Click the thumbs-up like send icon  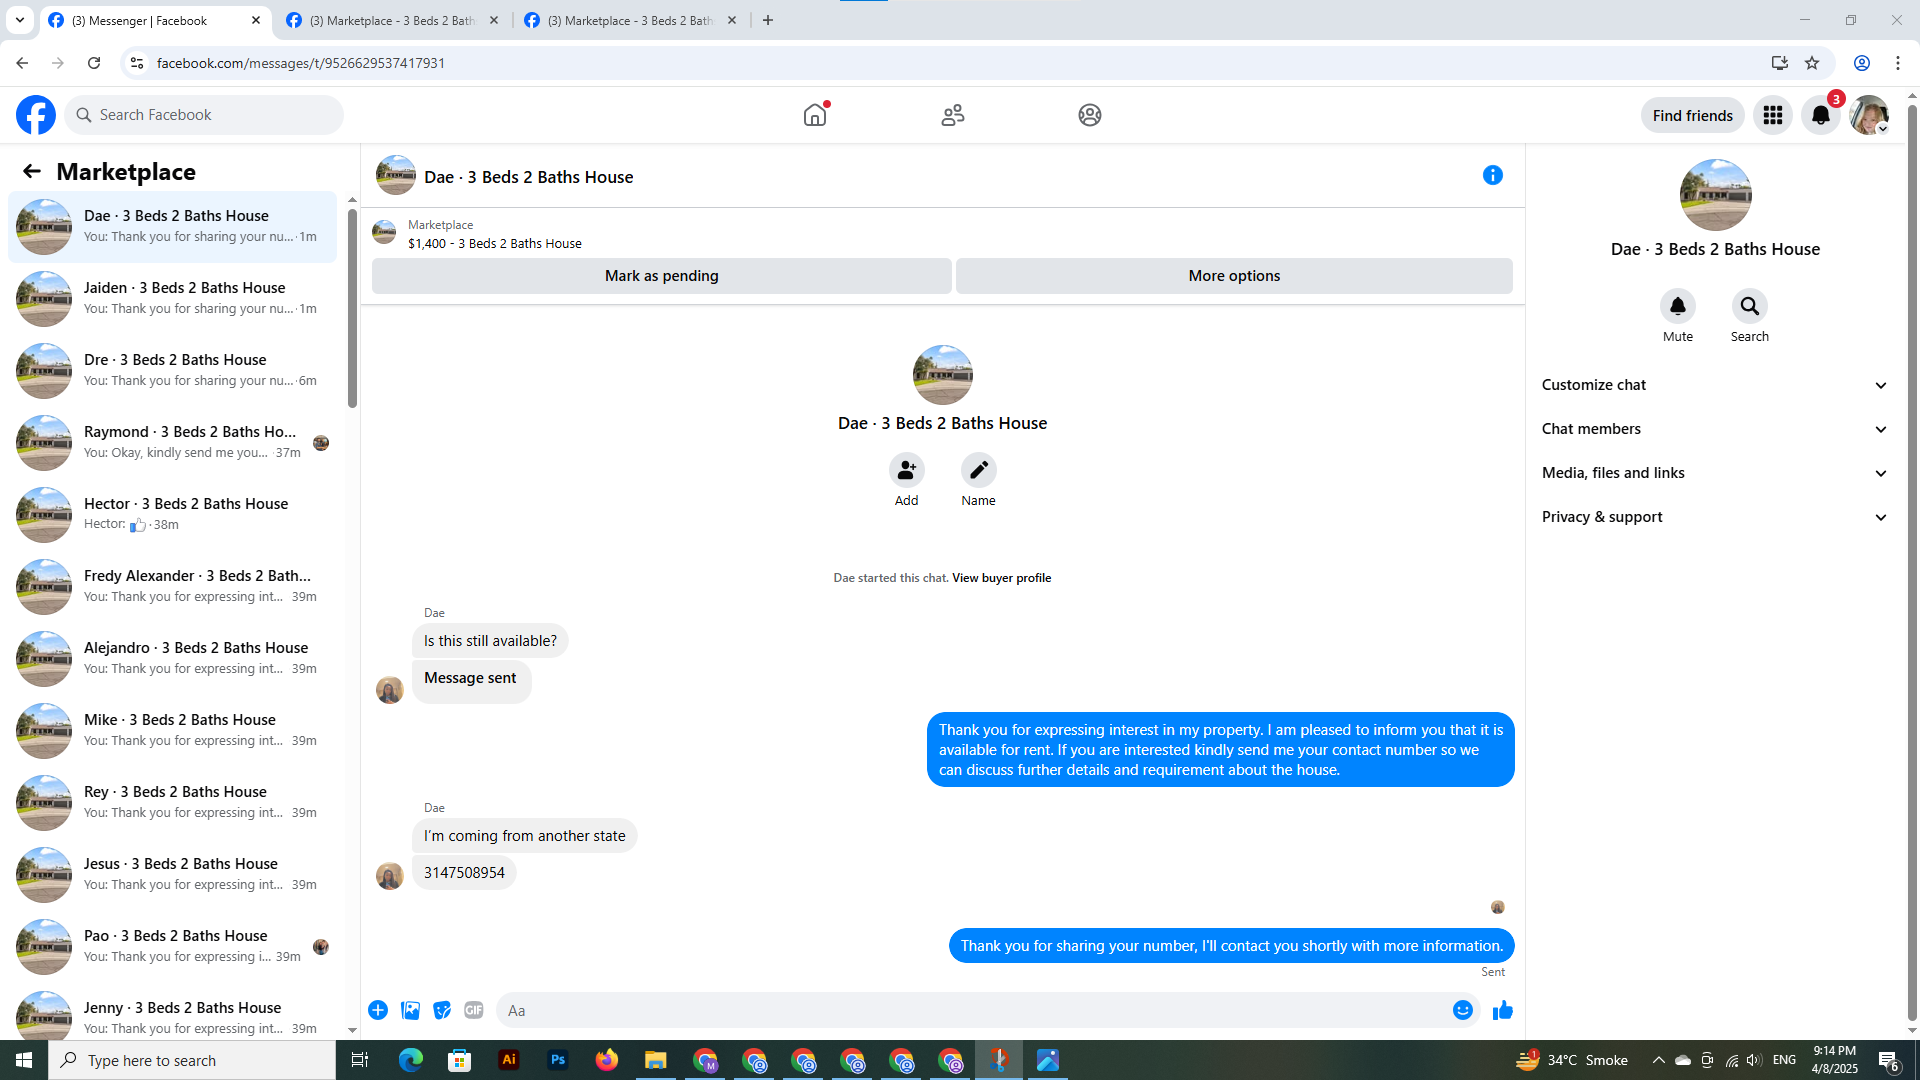tap(1502, 1011)
